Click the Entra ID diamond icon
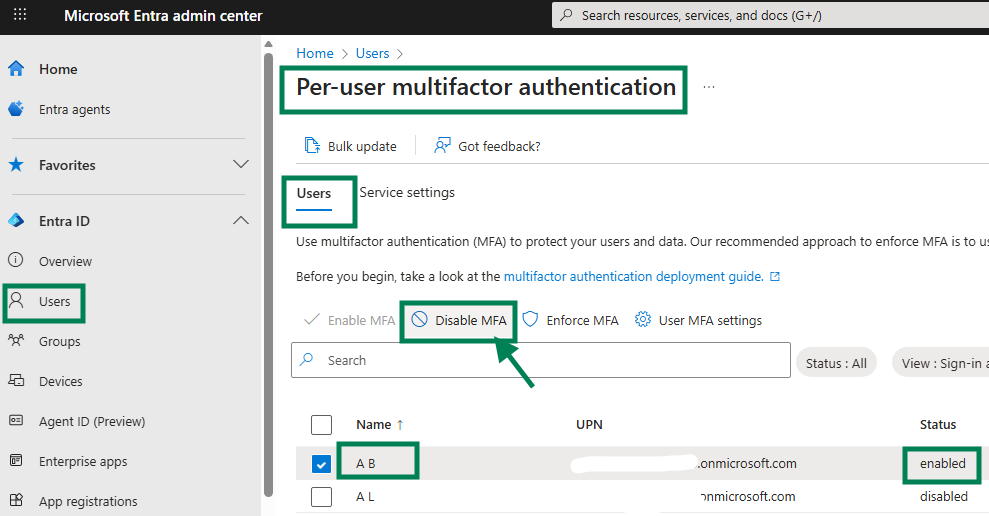 pyautogui.click(x=16, y=221)
